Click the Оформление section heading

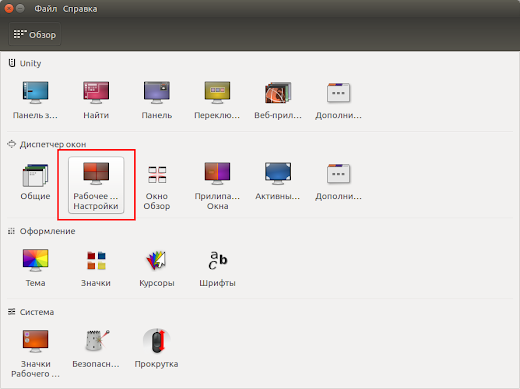(47, 231)
